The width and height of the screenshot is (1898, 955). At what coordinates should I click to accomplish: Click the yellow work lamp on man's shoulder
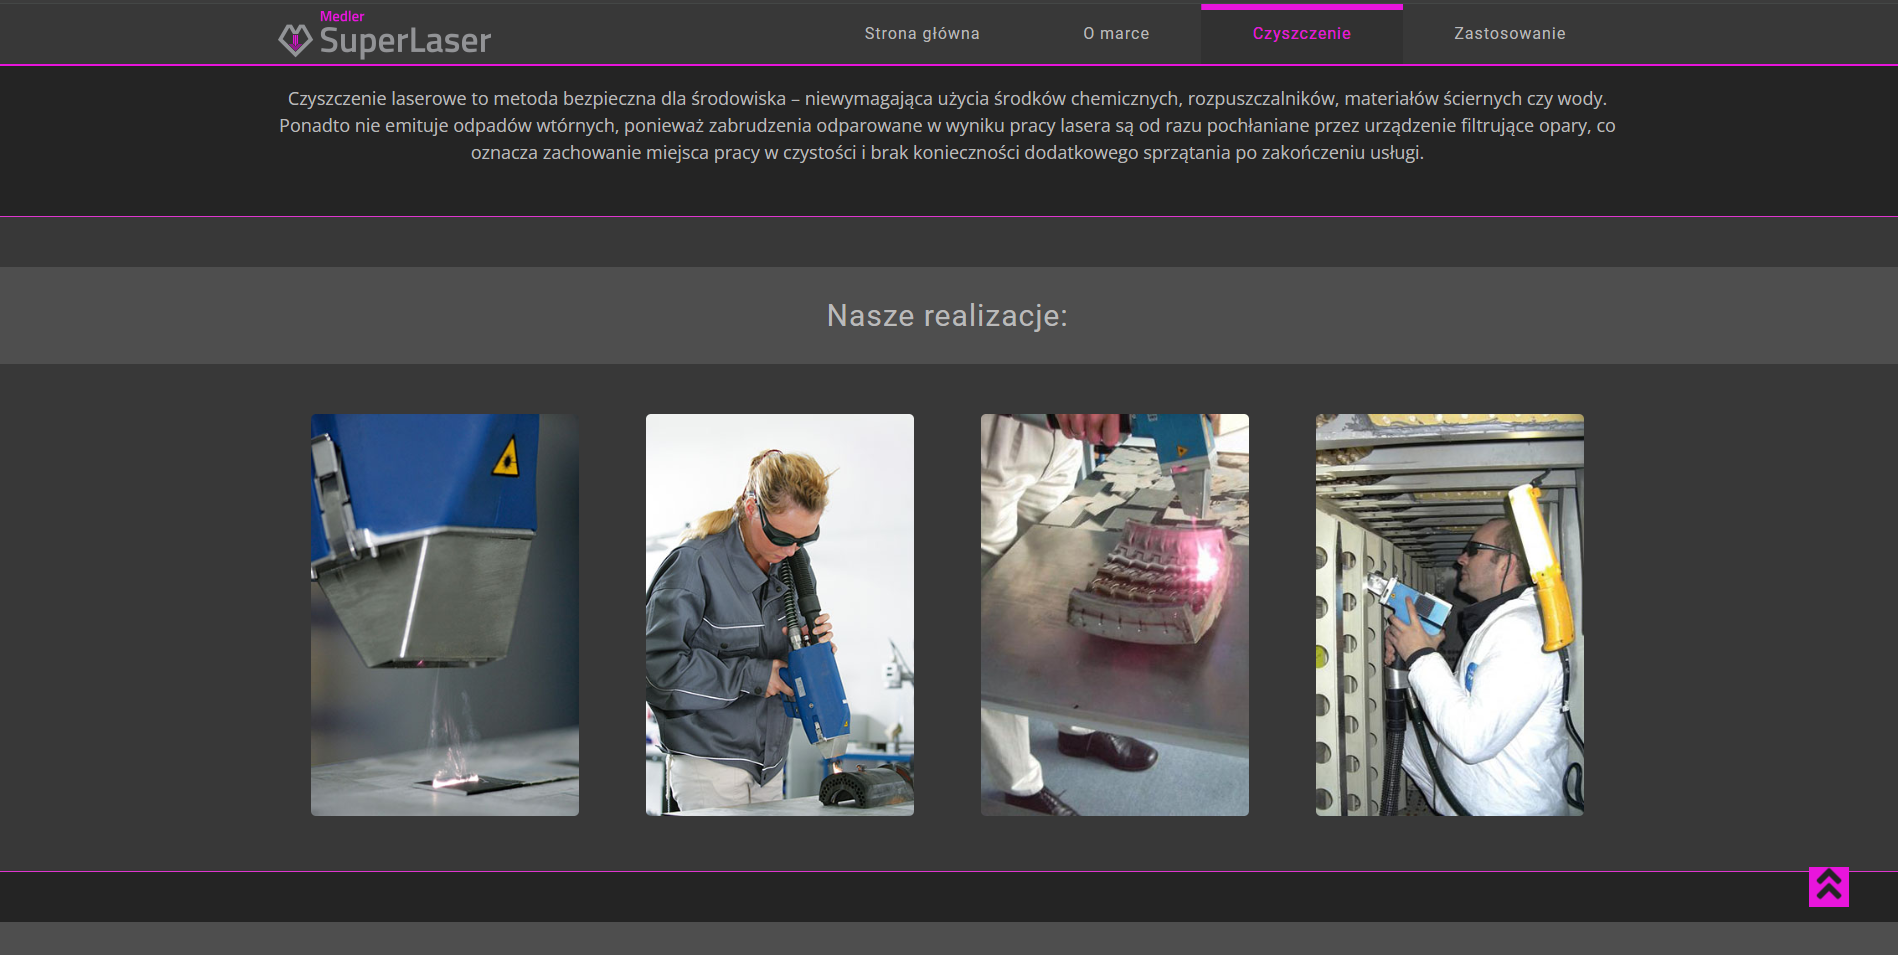(x=1540, y=565)
